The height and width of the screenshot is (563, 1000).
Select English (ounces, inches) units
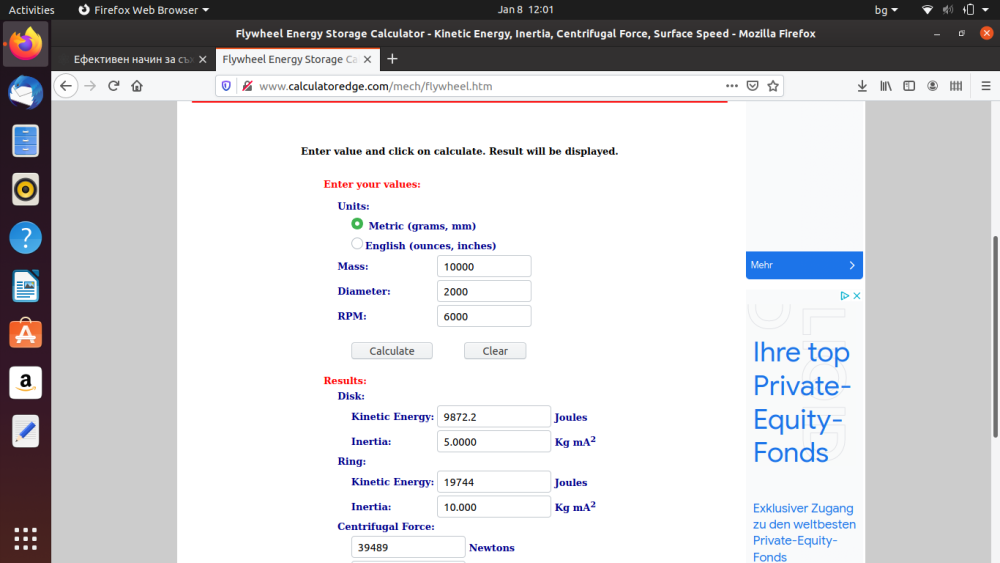click(357, 243)
